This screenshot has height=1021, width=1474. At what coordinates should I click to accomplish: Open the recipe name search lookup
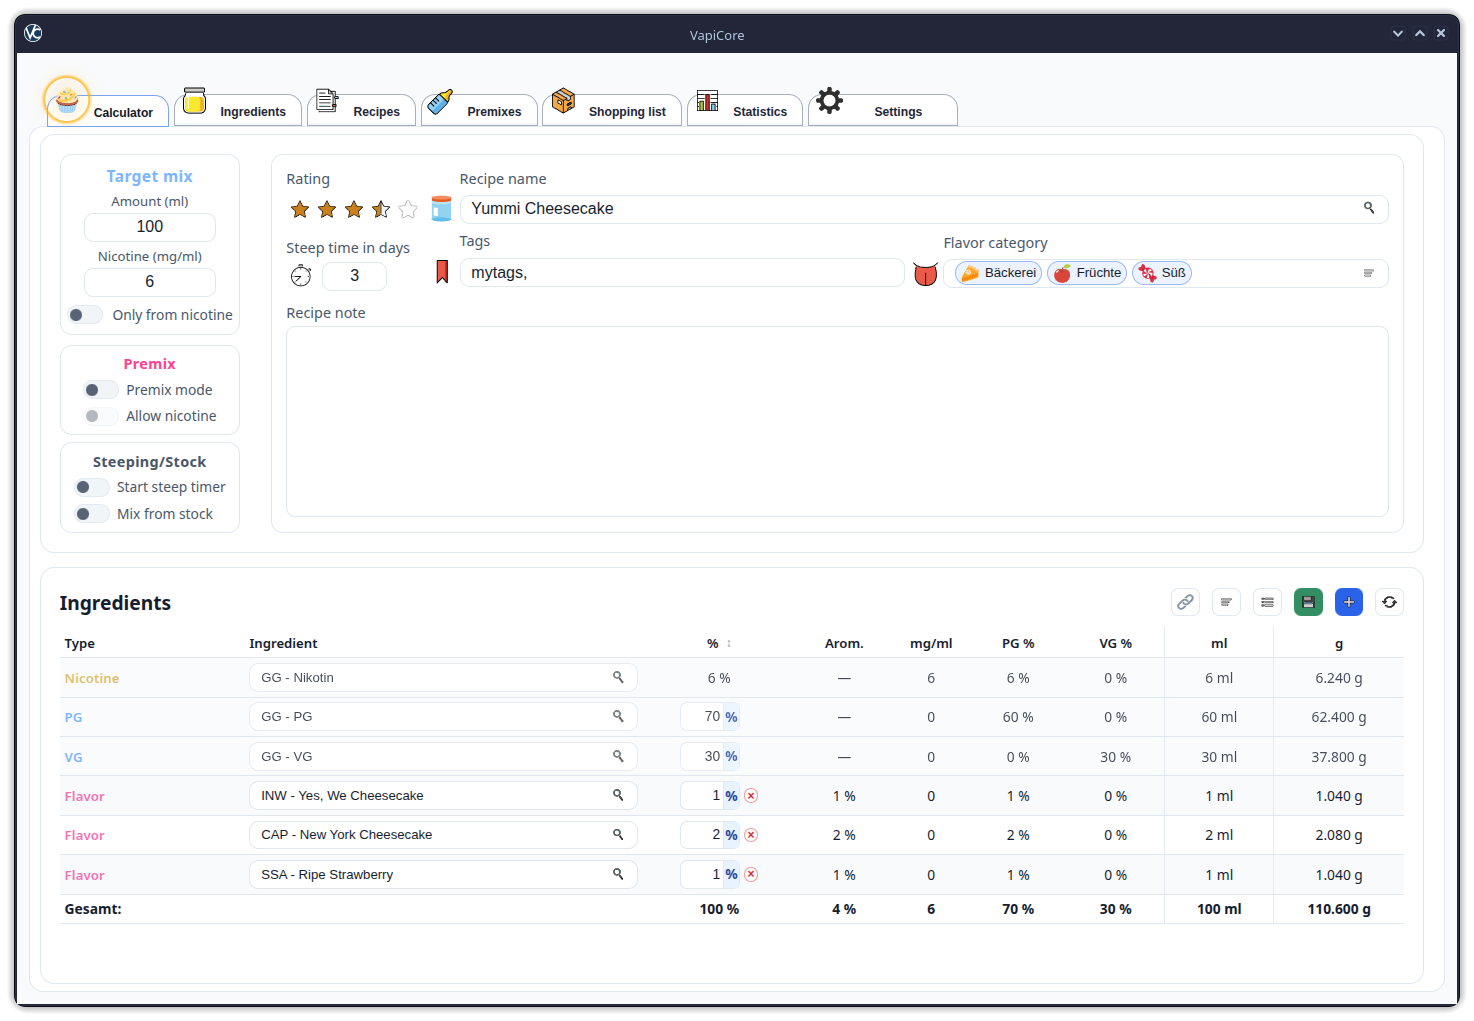(1369, 208)
